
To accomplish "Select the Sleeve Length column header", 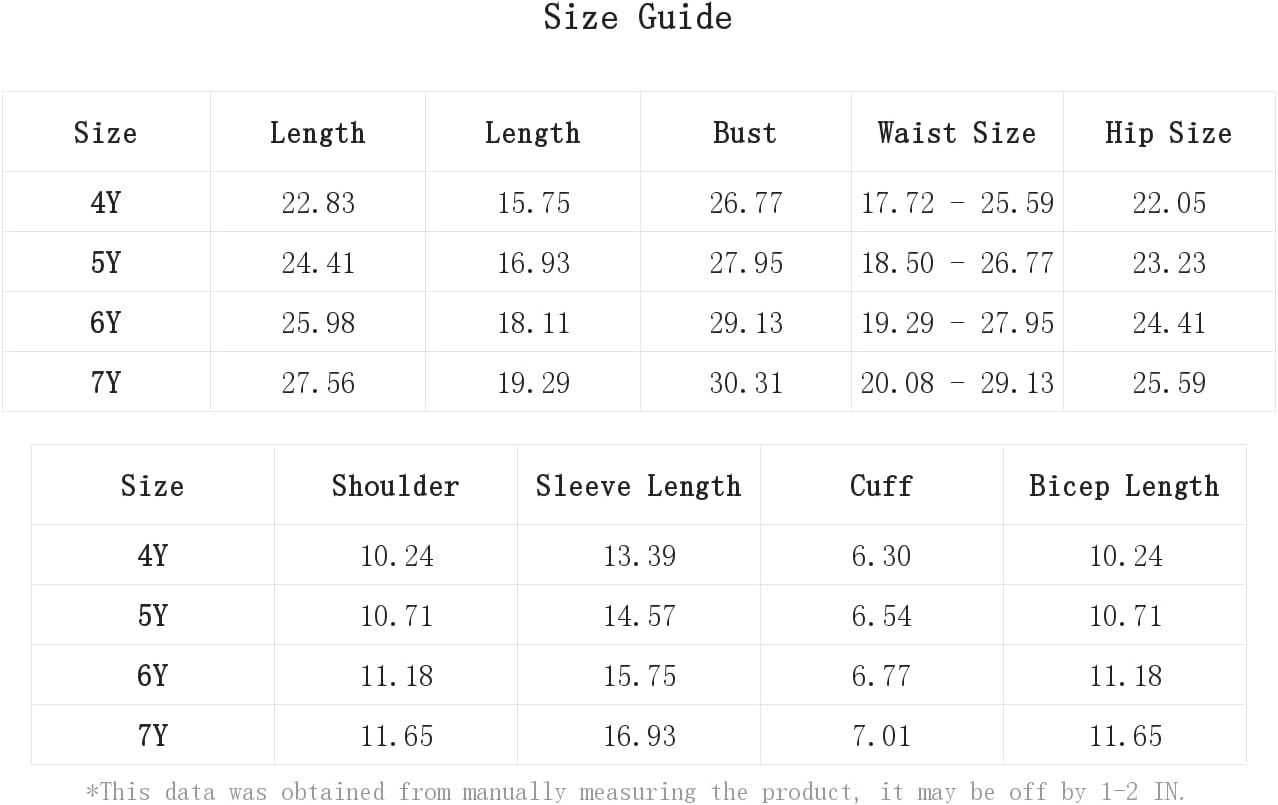I will click(639, 486).
